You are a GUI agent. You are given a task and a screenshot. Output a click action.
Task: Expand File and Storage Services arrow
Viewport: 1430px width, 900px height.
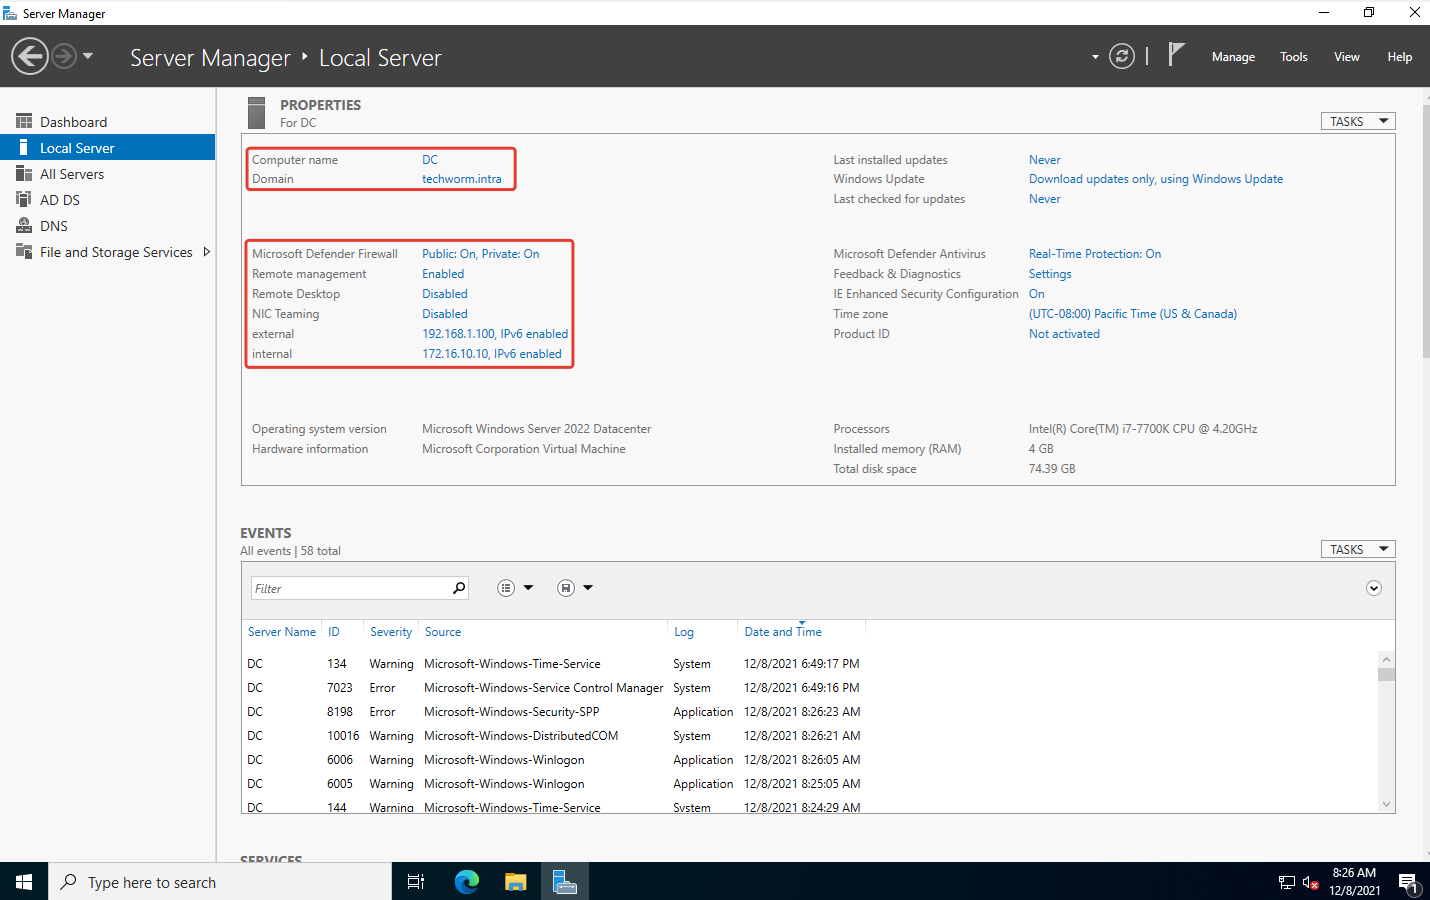pos(207,252)
